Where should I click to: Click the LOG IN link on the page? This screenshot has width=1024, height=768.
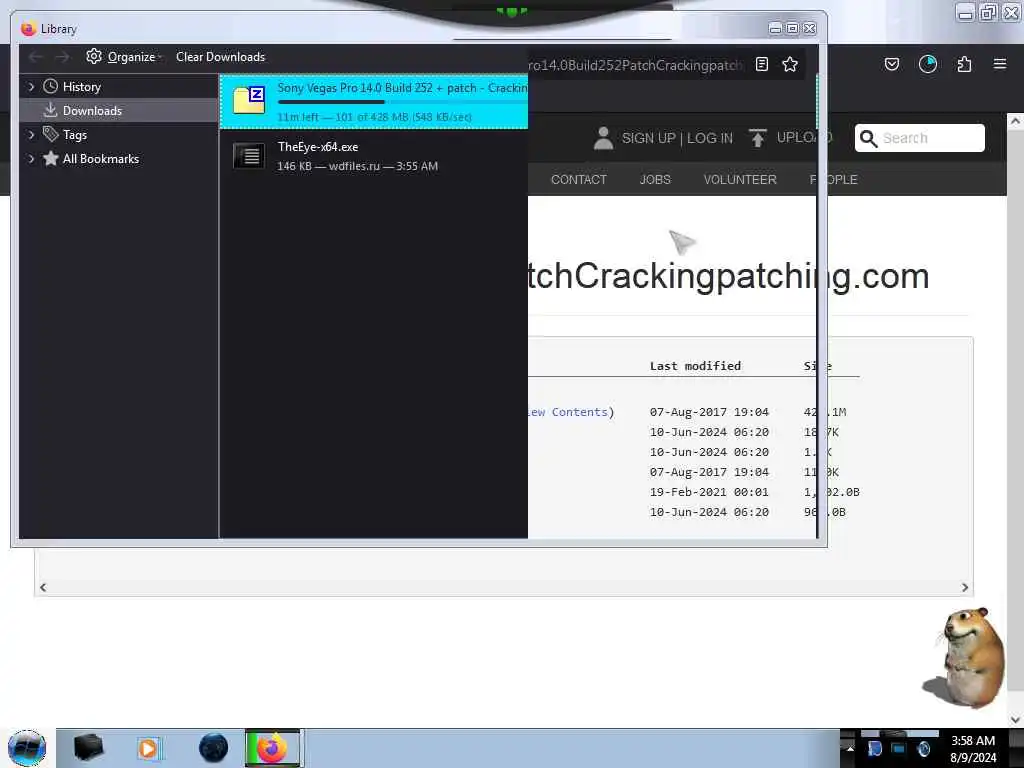tap(710, 138)
